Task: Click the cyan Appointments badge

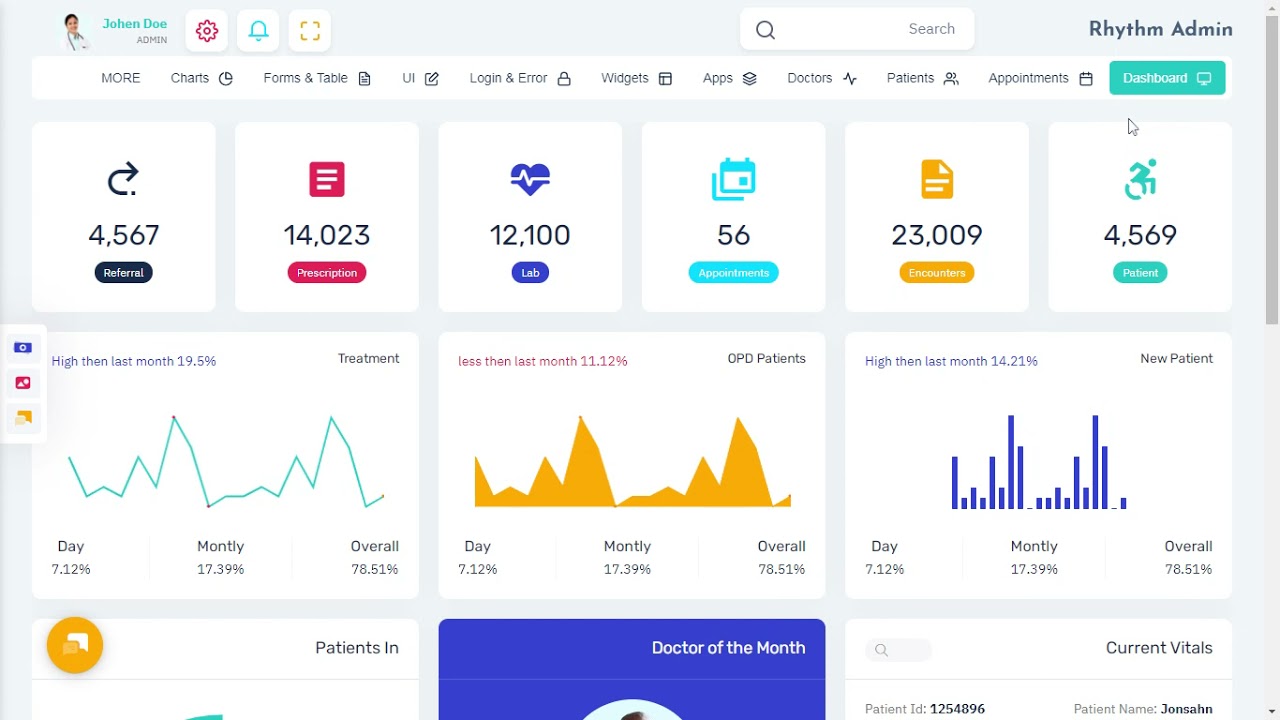Action: click(x=733, y=273)
